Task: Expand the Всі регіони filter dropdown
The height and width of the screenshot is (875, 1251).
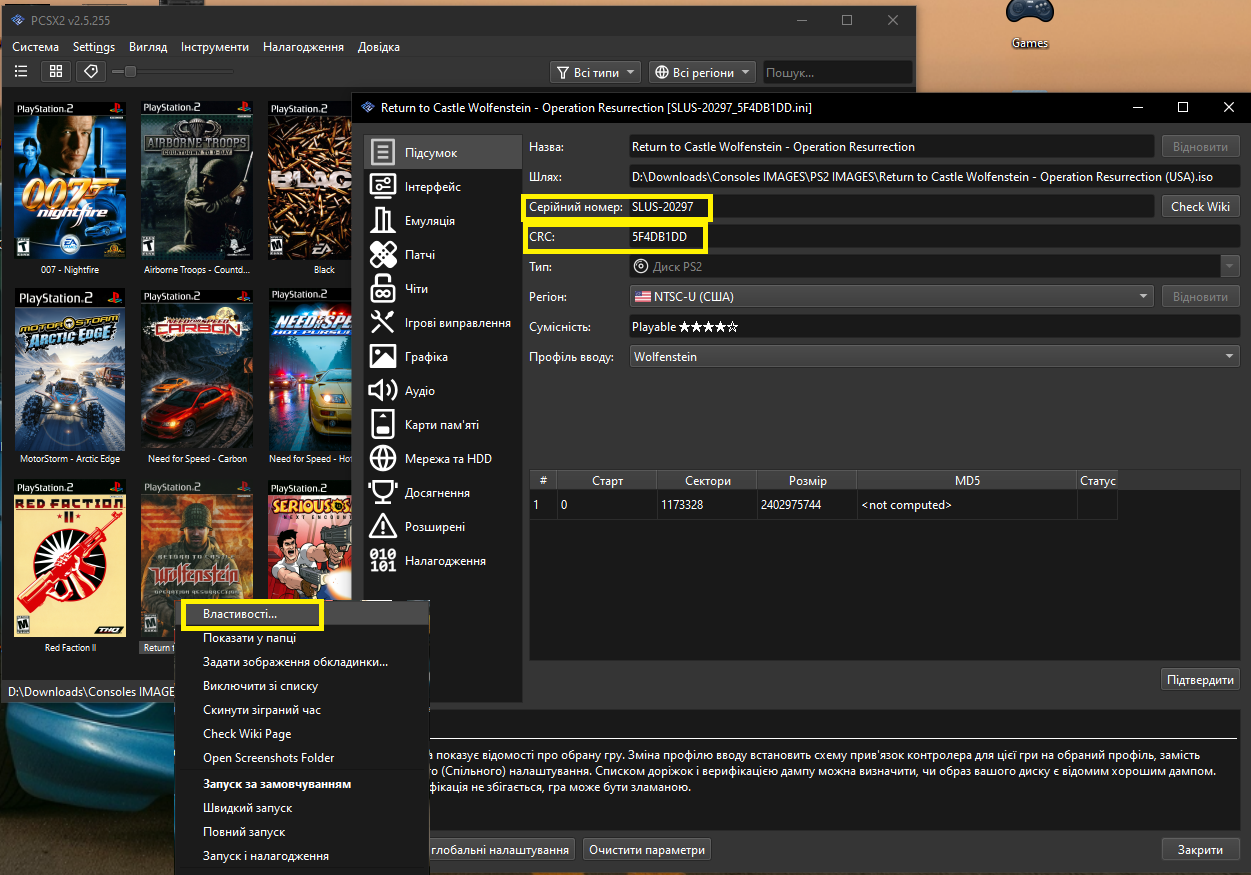Action: tap(703, 72)
